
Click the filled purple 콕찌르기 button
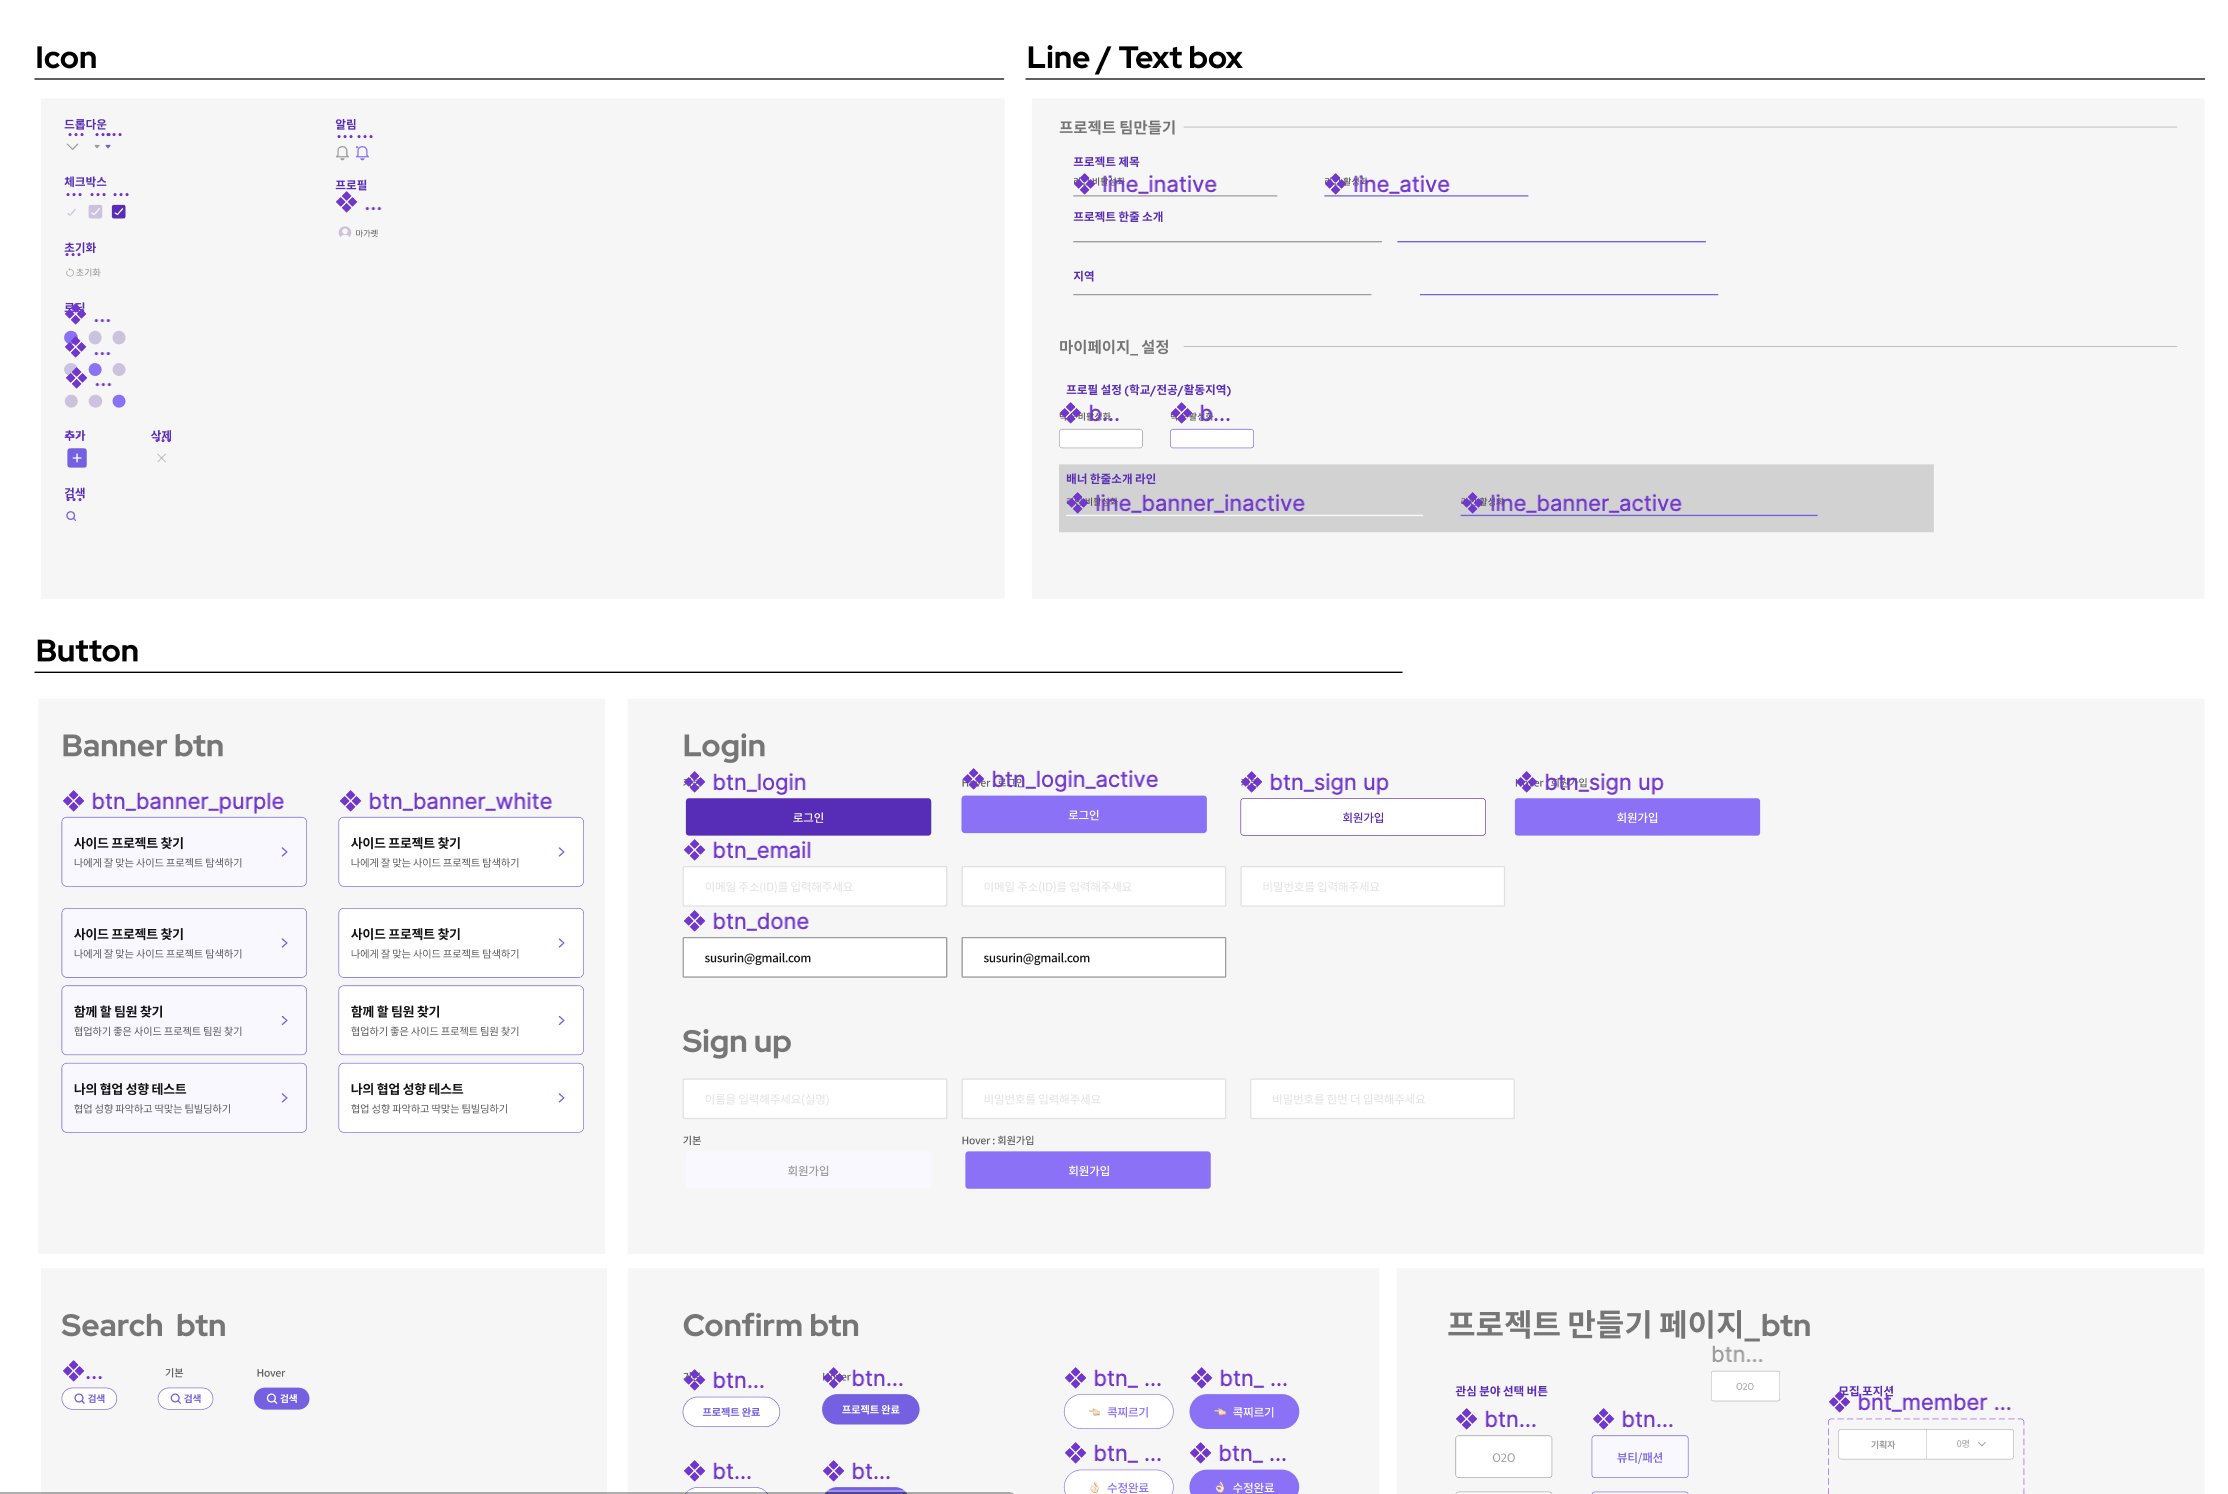1244,1412
